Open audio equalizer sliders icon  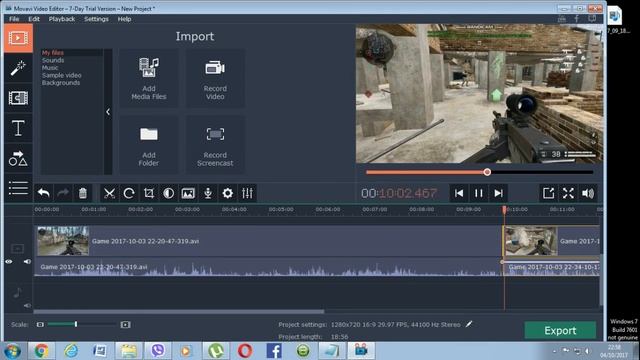247,193
